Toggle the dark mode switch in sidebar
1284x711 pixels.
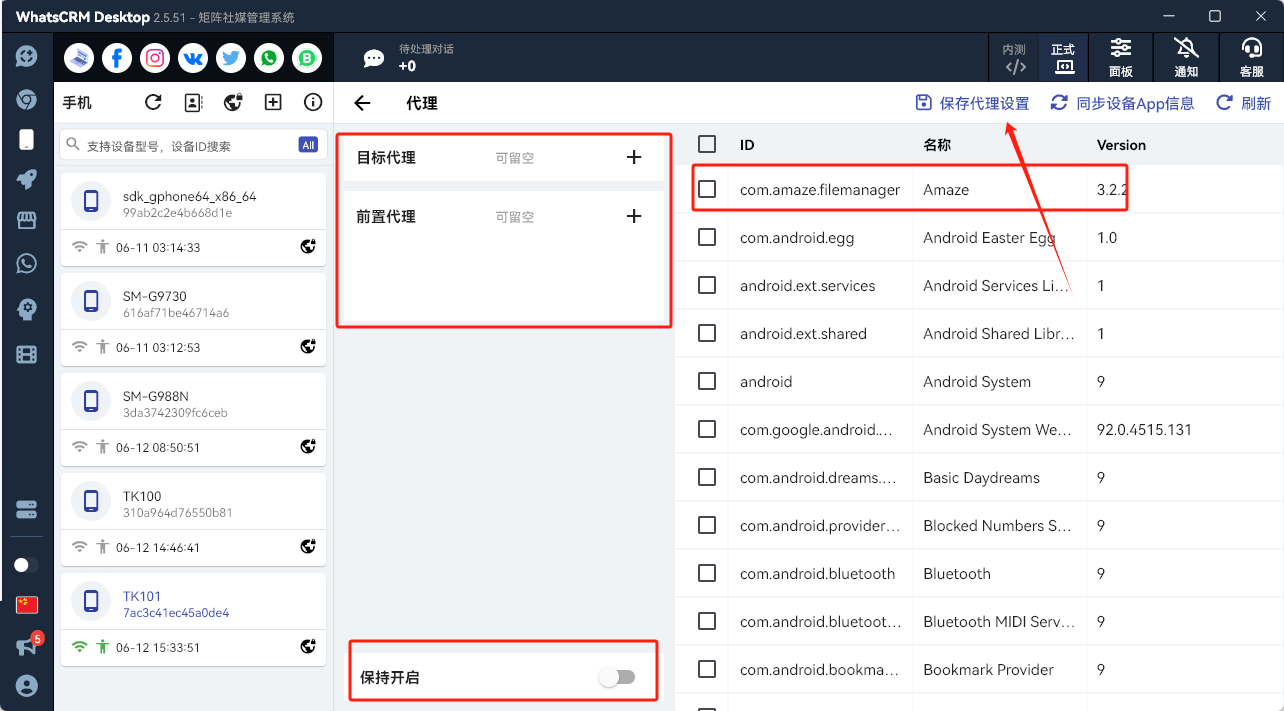(26, 565)
